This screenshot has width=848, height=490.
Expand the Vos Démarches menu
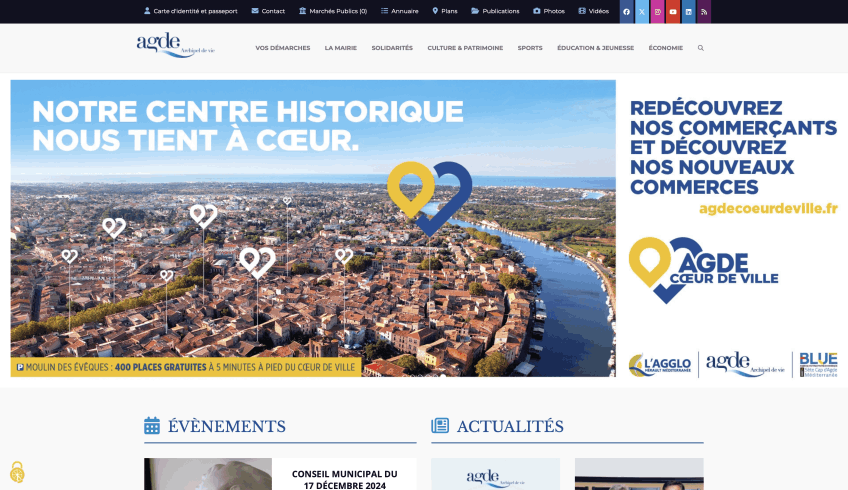283,48
